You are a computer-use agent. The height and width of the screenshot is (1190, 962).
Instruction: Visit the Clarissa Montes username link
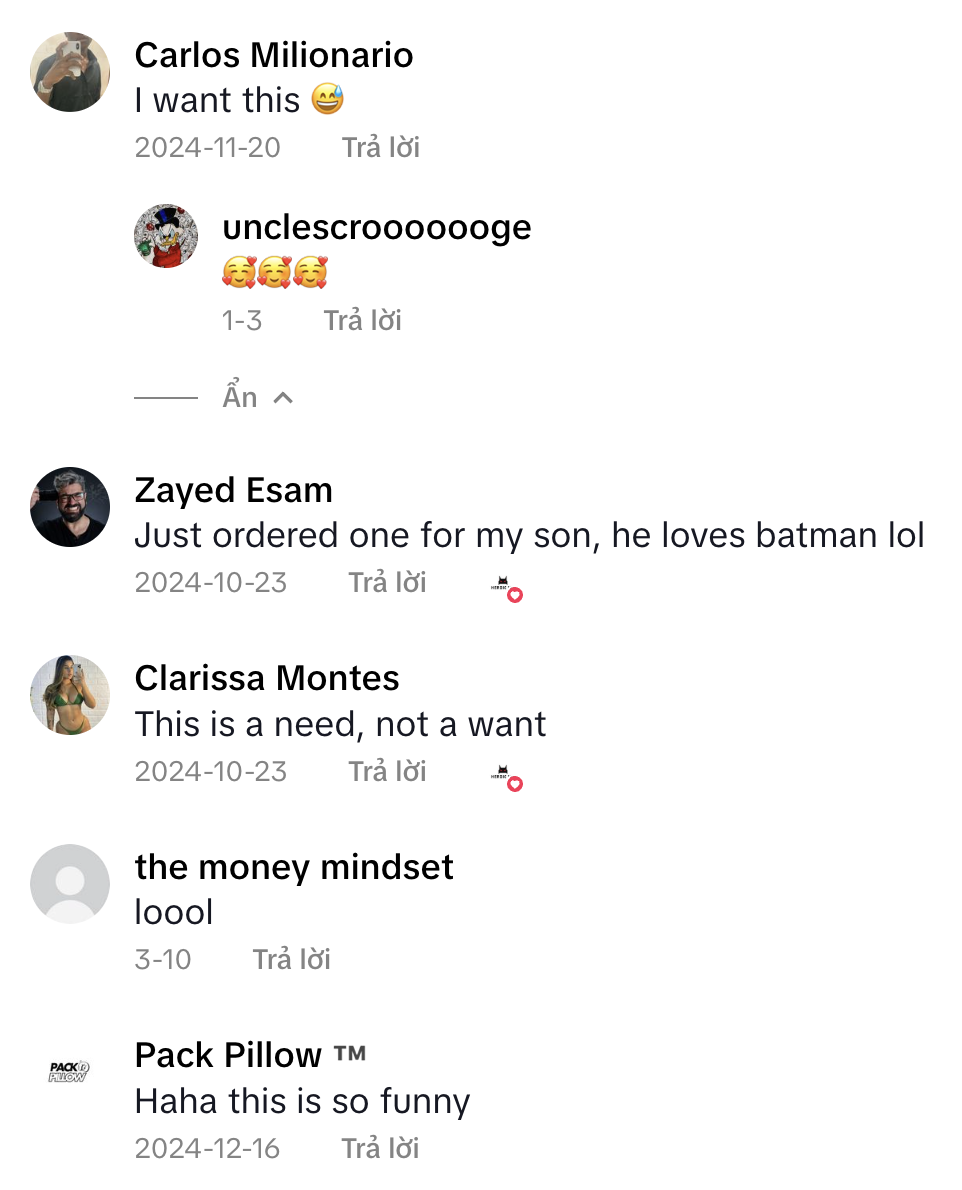tap(267, 678)
